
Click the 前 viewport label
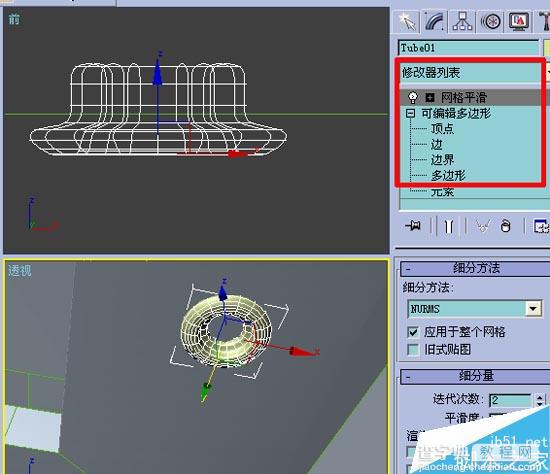point(14,19)
